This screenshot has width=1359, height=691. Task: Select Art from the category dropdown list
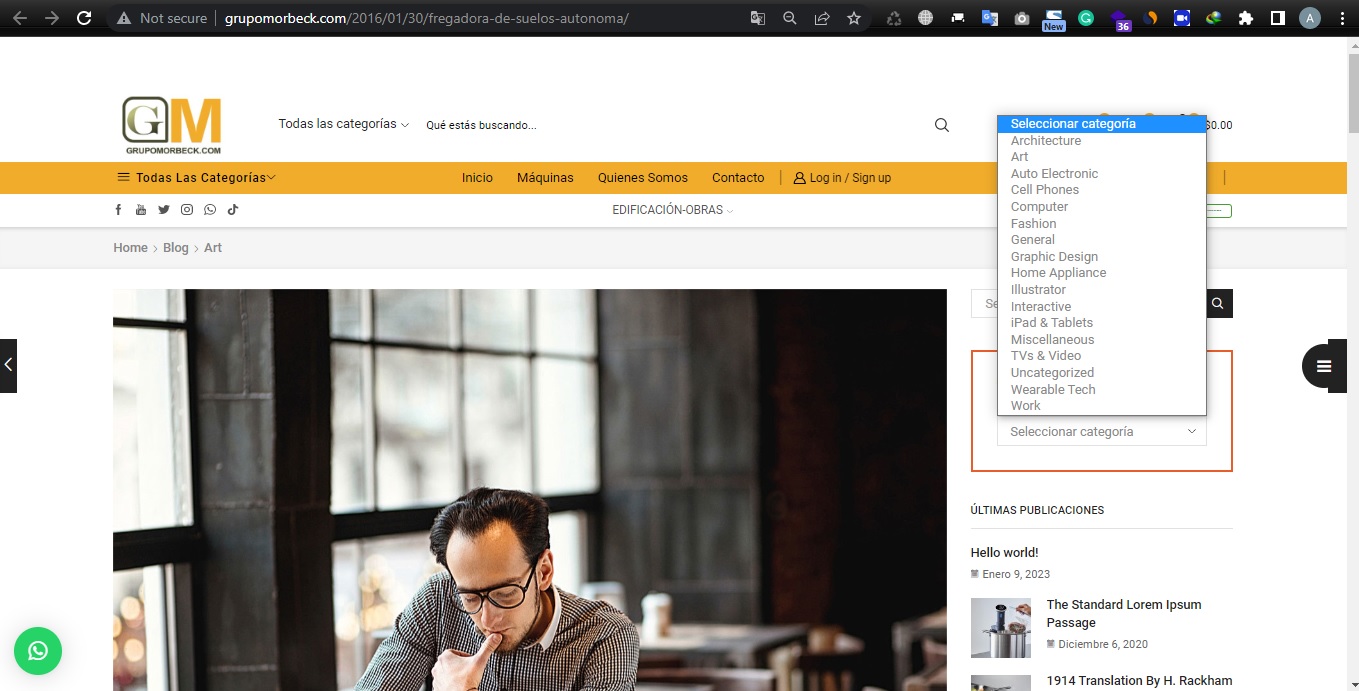pos(1102,157)
